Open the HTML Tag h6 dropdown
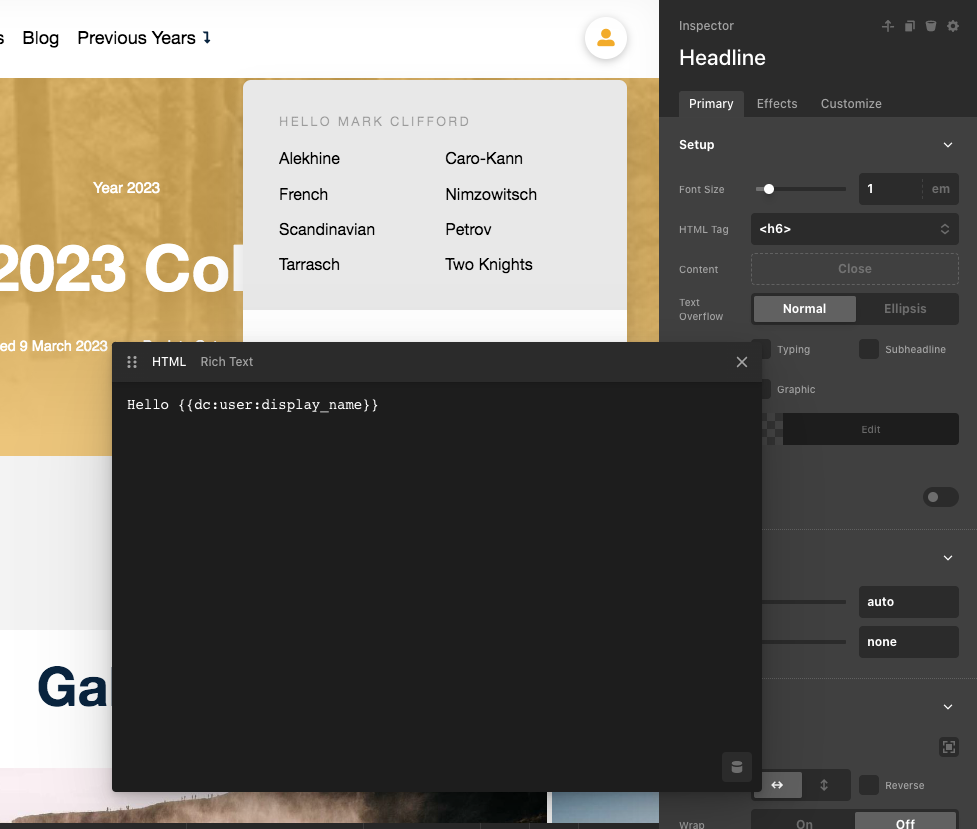977x829 pixels. [854, 229]
